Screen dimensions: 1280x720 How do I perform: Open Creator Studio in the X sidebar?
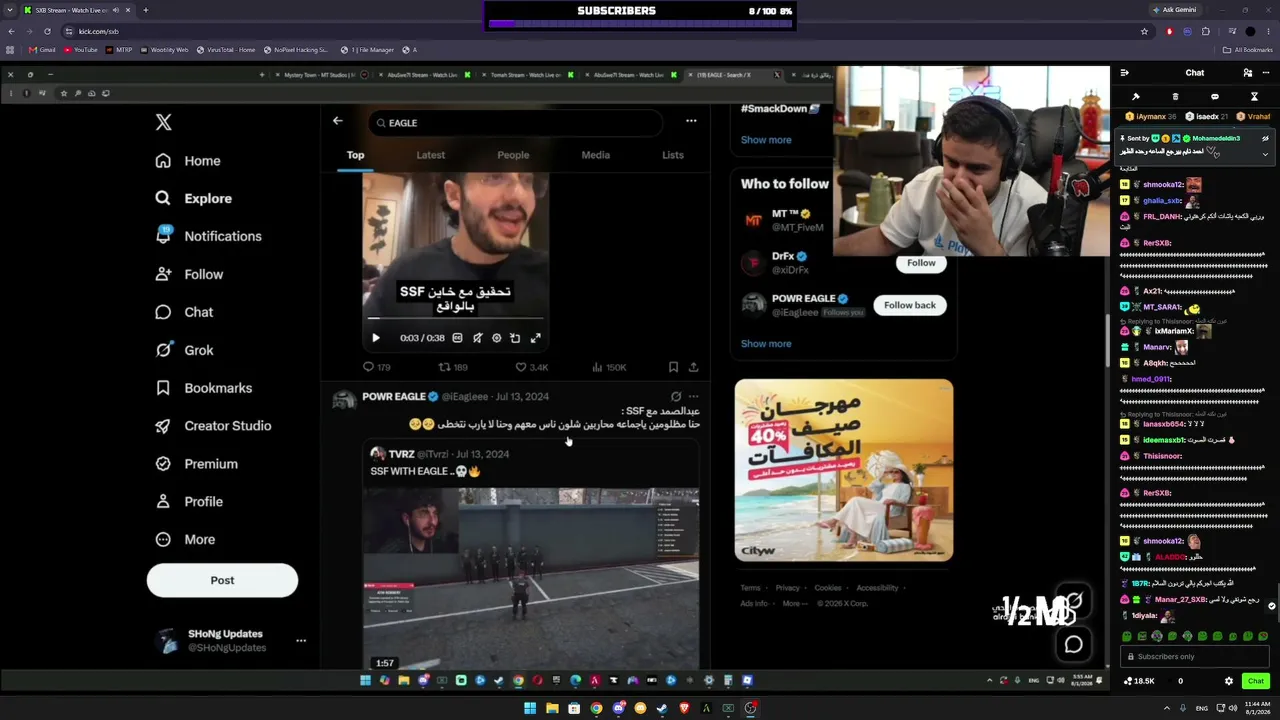[213, 426]
